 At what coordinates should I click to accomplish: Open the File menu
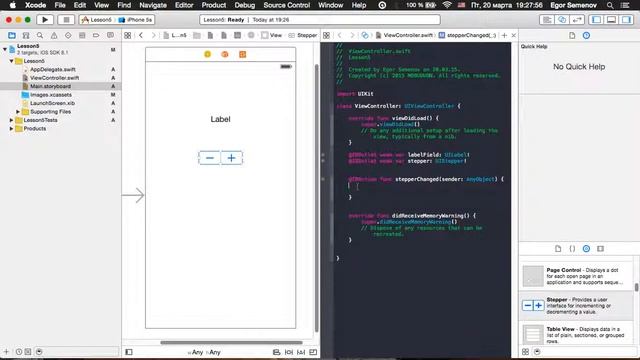point(60,5)
